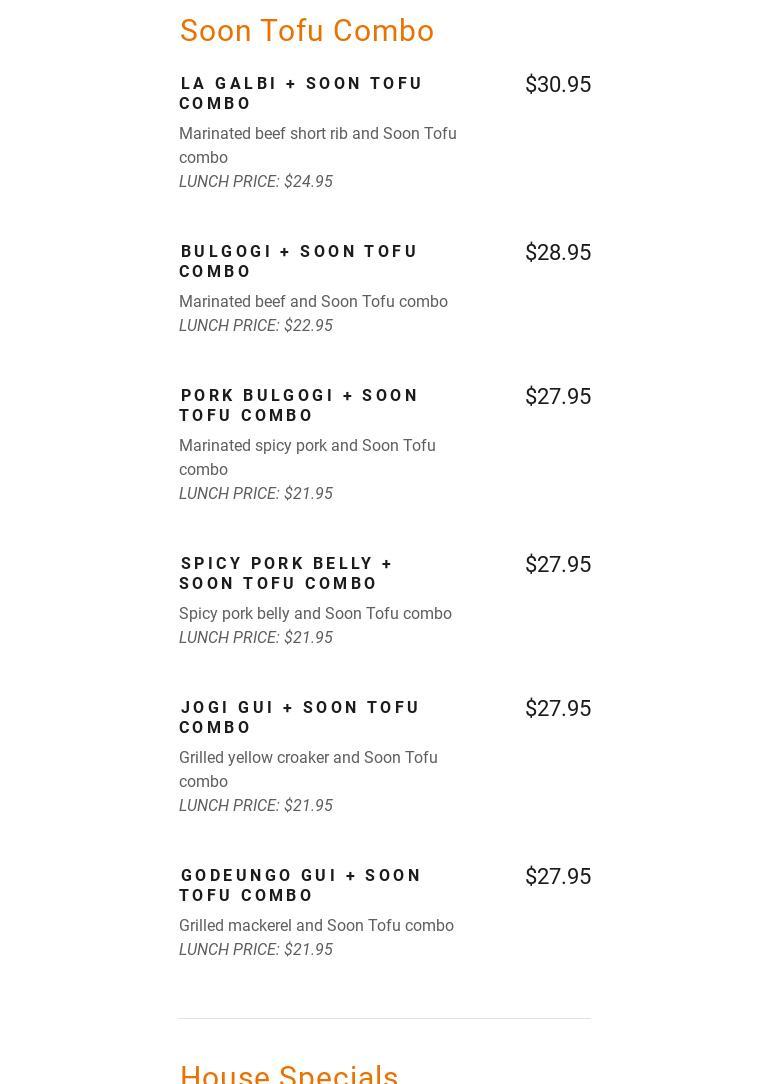Open Jogi Gui + Soon Tofu Combo item

(x=299, y=717)
